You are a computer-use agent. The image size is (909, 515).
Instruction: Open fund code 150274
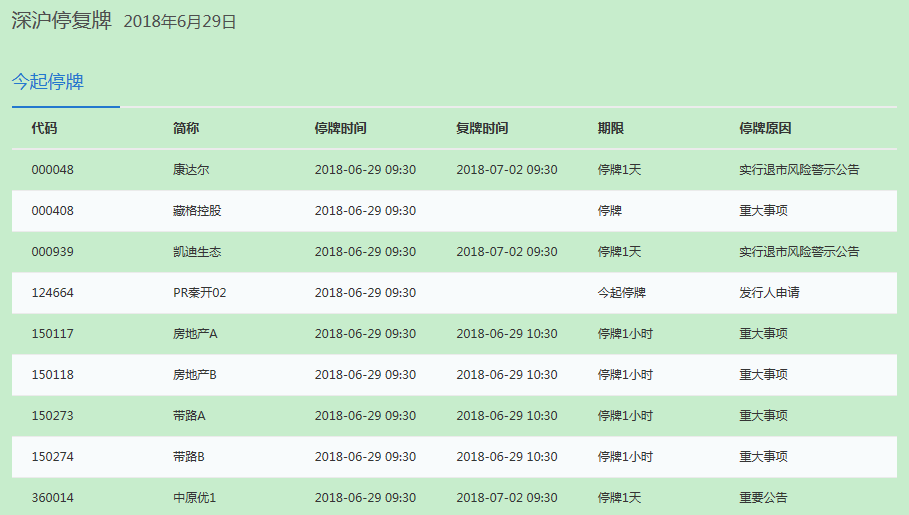[x=52, y=457]
